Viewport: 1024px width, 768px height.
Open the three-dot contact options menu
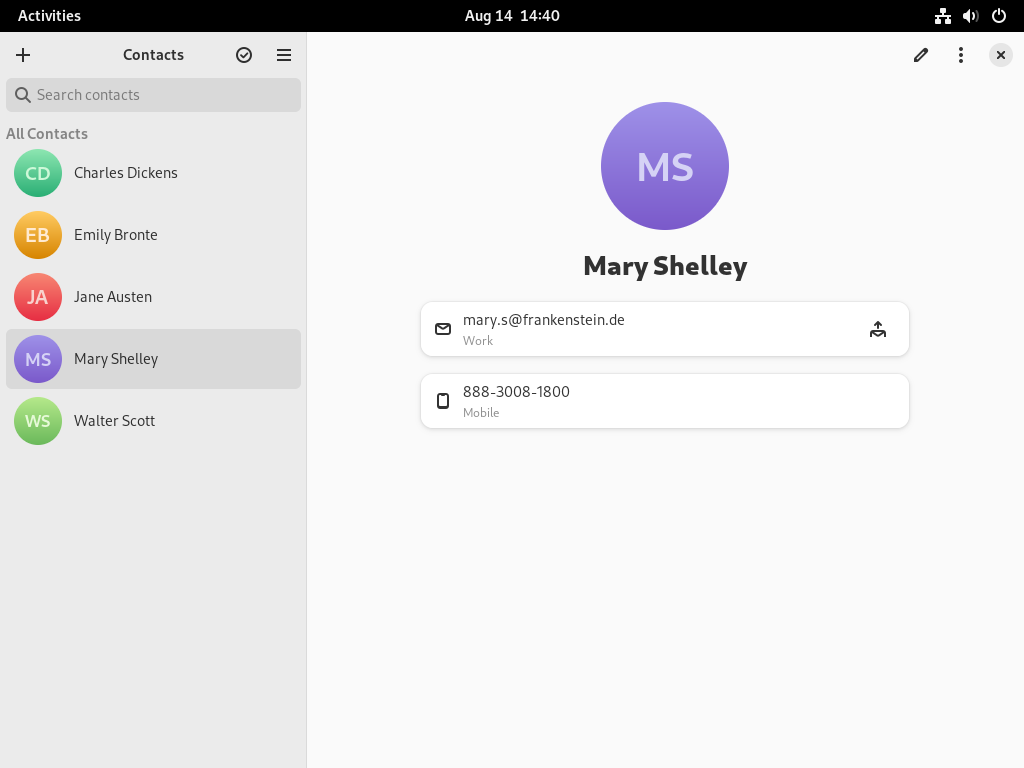961,55
